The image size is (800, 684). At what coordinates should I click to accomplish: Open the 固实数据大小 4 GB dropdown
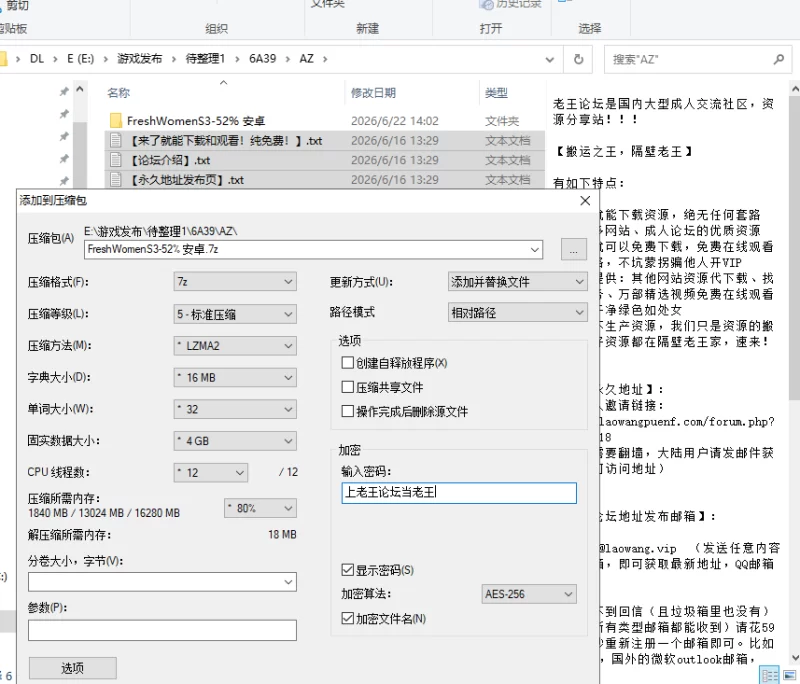pos(235,441)
